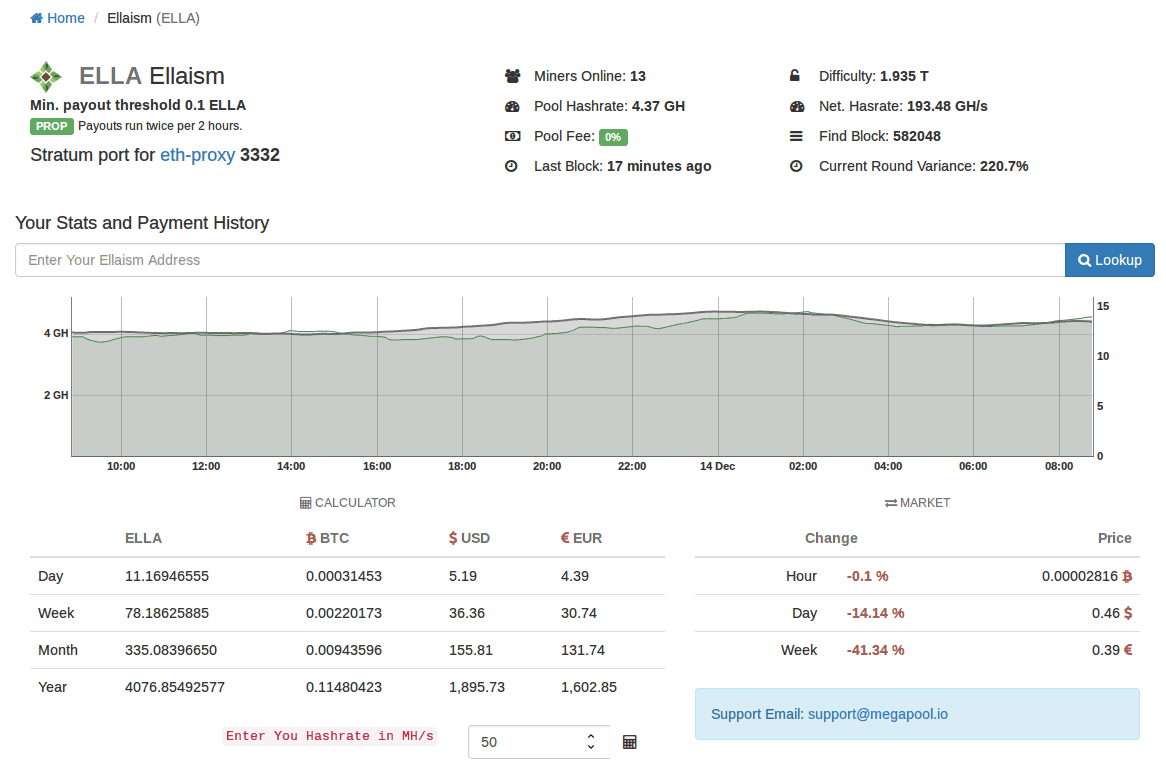
Task: Go to the Home breadcrumb link
Action: (57, 18)
